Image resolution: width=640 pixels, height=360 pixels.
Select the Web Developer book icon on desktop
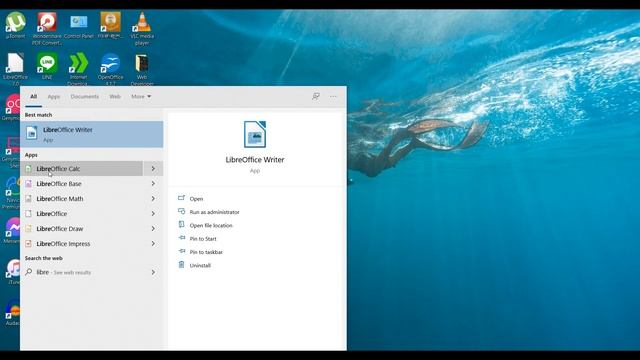(x=142, y=69)
